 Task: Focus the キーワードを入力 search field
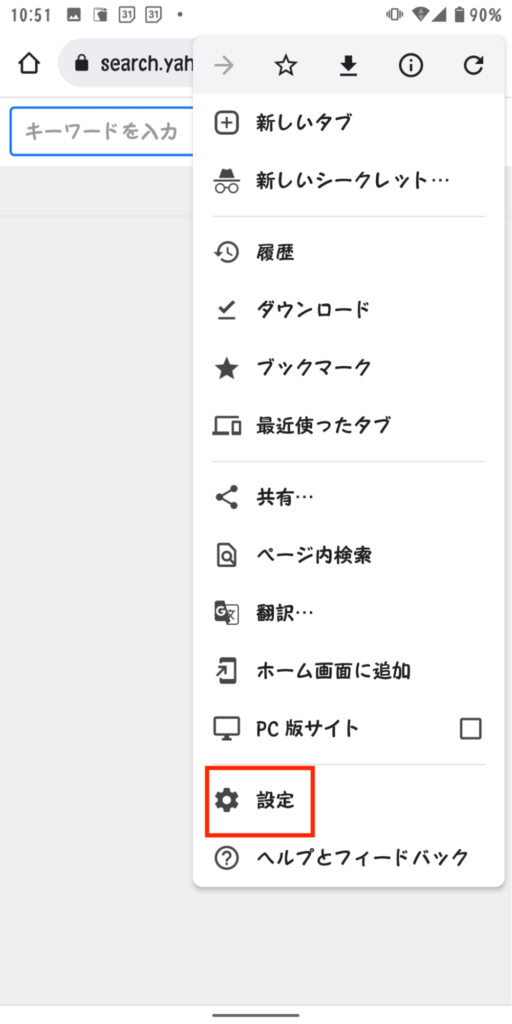[x=103, y=131]
